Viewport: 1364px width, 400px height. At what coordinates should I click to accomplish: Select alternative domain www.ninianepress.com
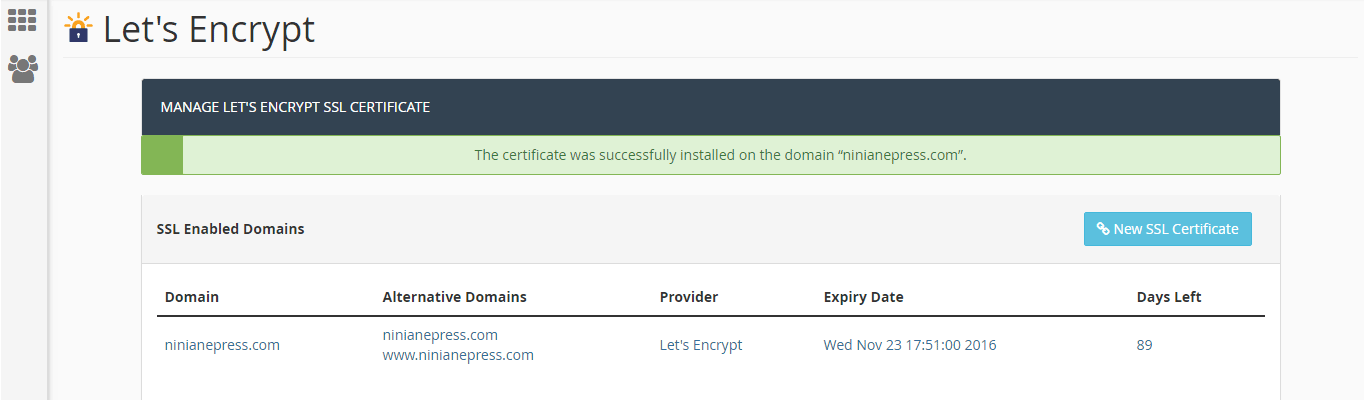pos(458,355)
